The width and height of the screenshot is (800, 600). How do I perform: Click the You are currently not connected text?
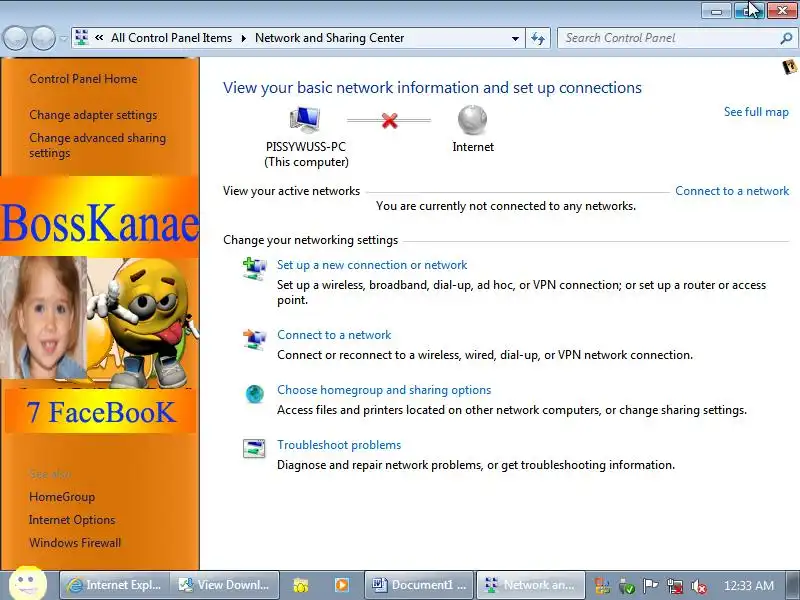pyautogui.click(x=506, y=206)
